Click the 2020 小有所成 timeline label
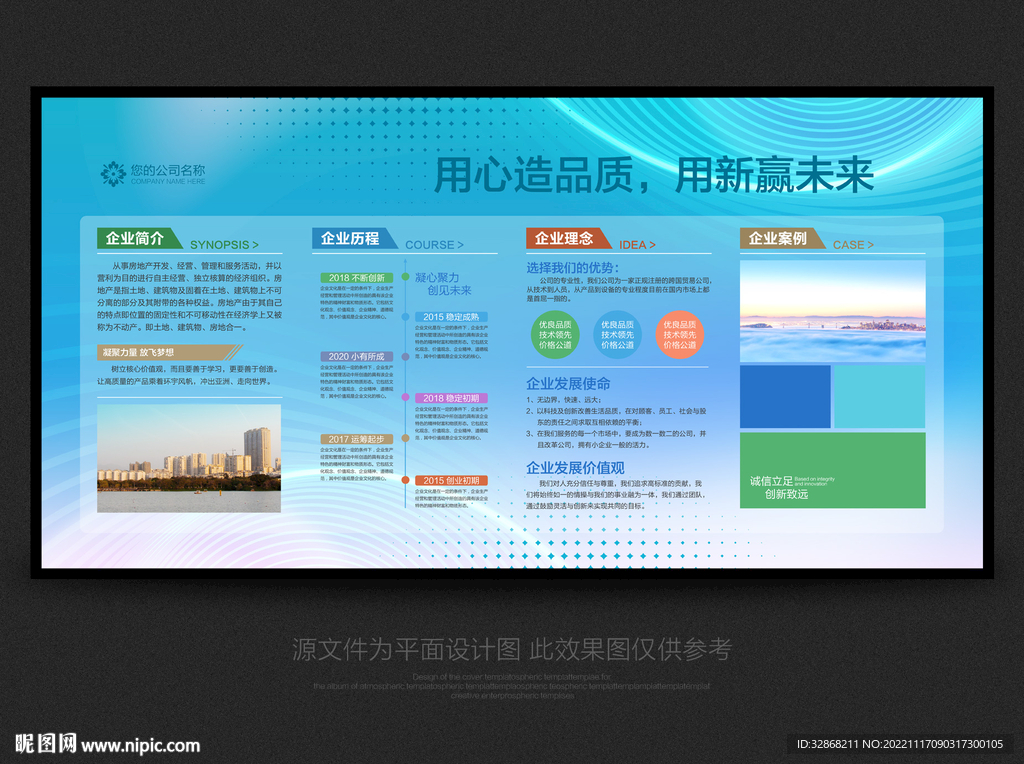The height and width of the screenshot is (764, 1024). [x=357, y=357]
